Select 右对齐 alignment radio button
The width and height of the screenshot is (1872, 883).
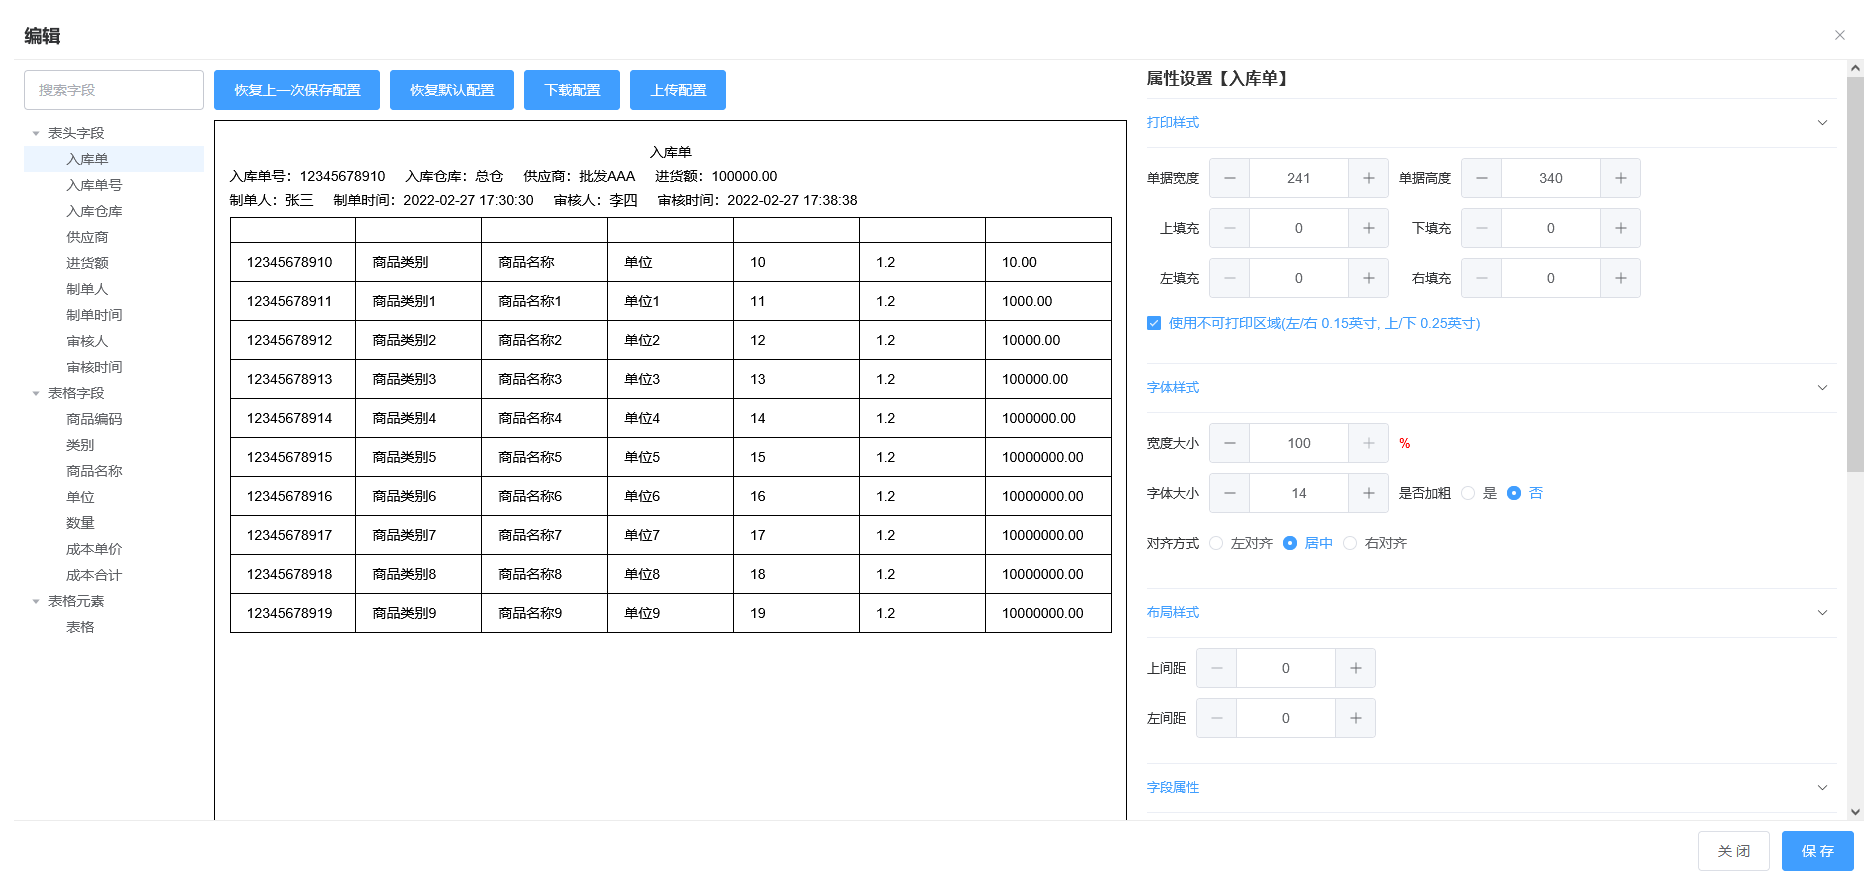1350,543
